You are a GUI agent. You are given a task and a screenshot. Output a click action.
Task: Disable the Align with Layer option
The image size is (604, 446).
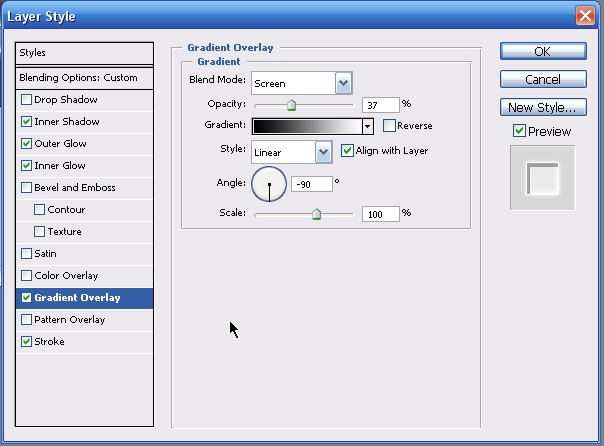347,151
